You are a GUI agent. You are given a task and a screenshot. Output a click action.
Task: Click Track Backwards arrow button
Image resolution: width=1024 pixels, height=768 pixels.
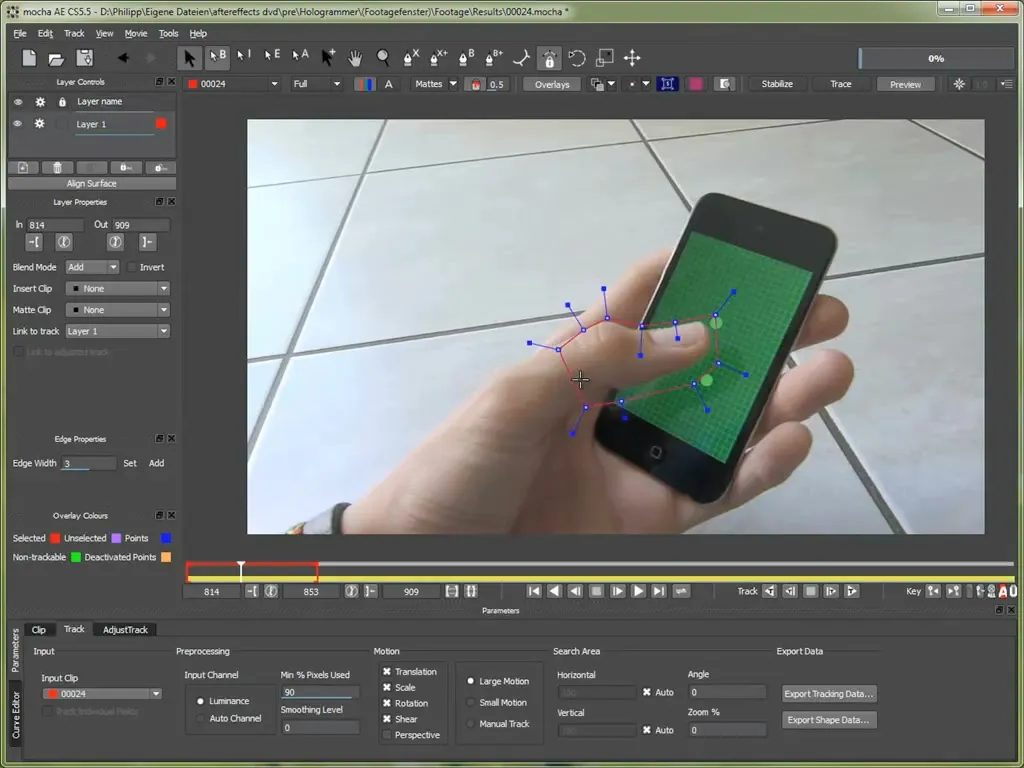[771, 592]
